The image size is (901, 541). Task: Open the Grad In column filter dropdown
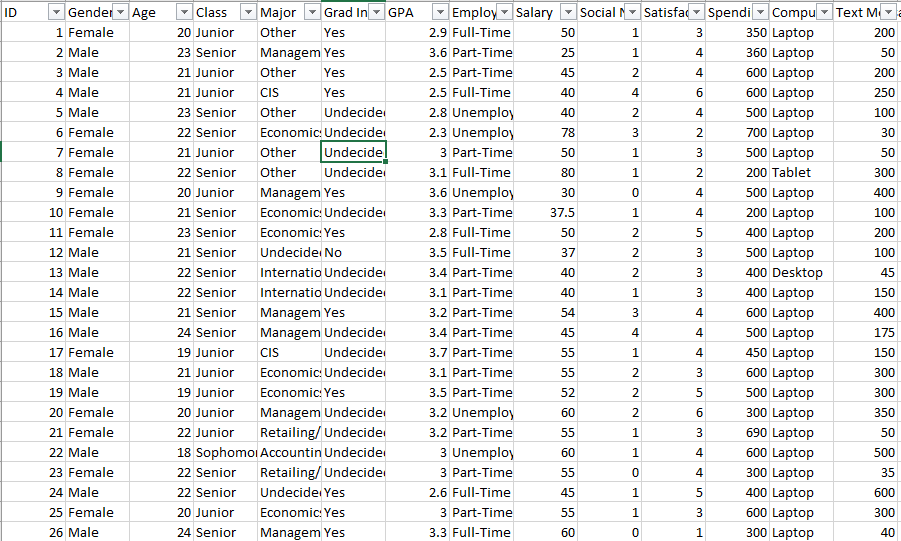[376, 12]
